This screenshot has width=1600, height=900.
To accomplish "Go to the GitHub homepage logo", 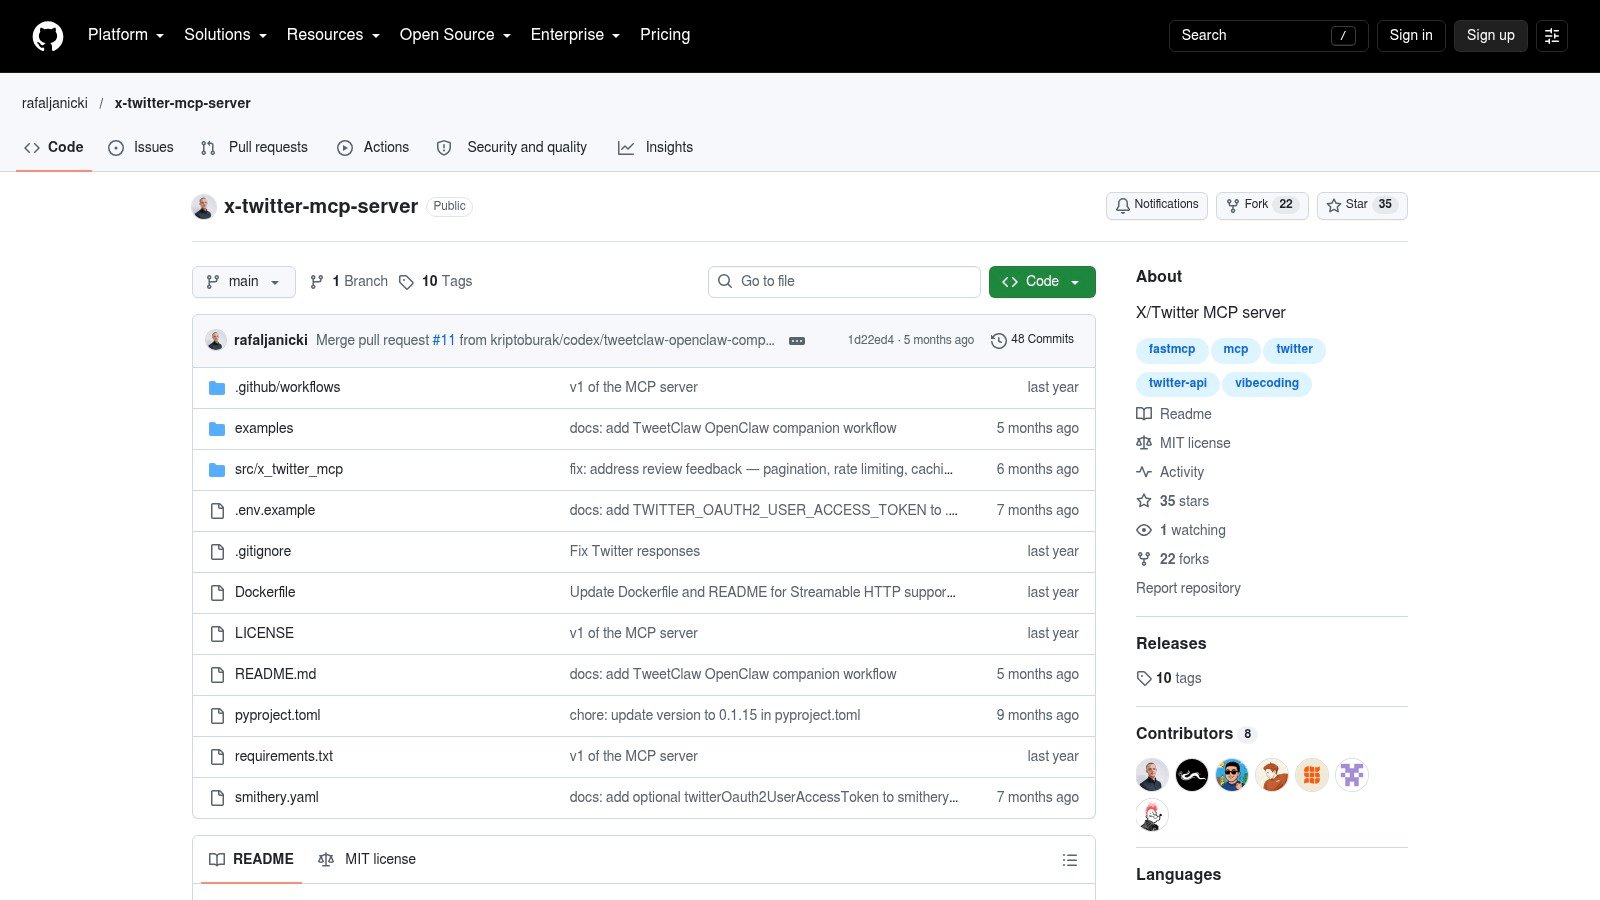I will 48,36.
